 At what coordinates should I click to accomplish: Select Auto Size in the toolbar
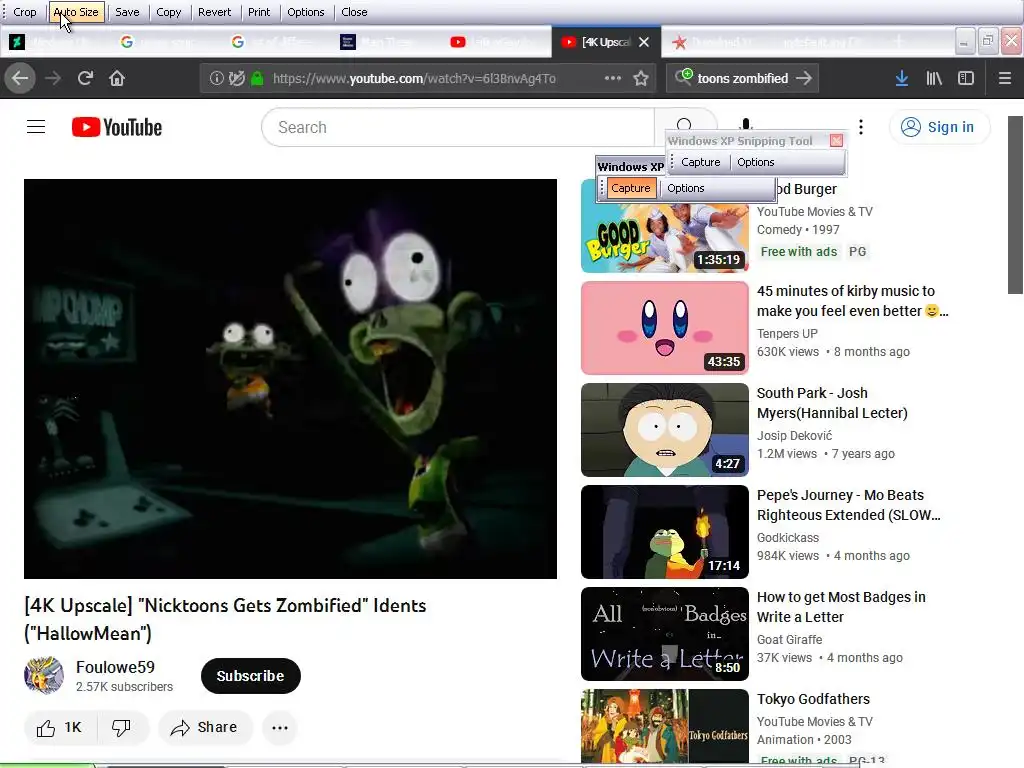coord(76,12)
